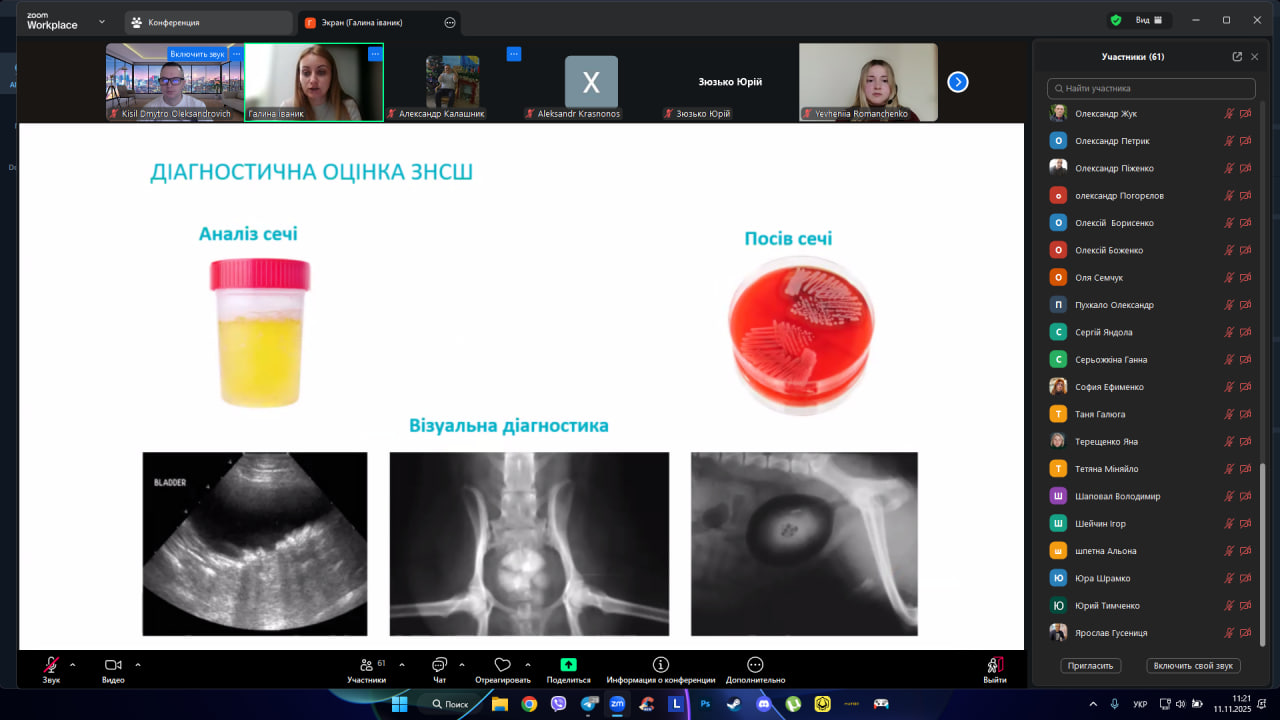
Task: Show next video thumbnails with arrow
Action: [957, 82]
